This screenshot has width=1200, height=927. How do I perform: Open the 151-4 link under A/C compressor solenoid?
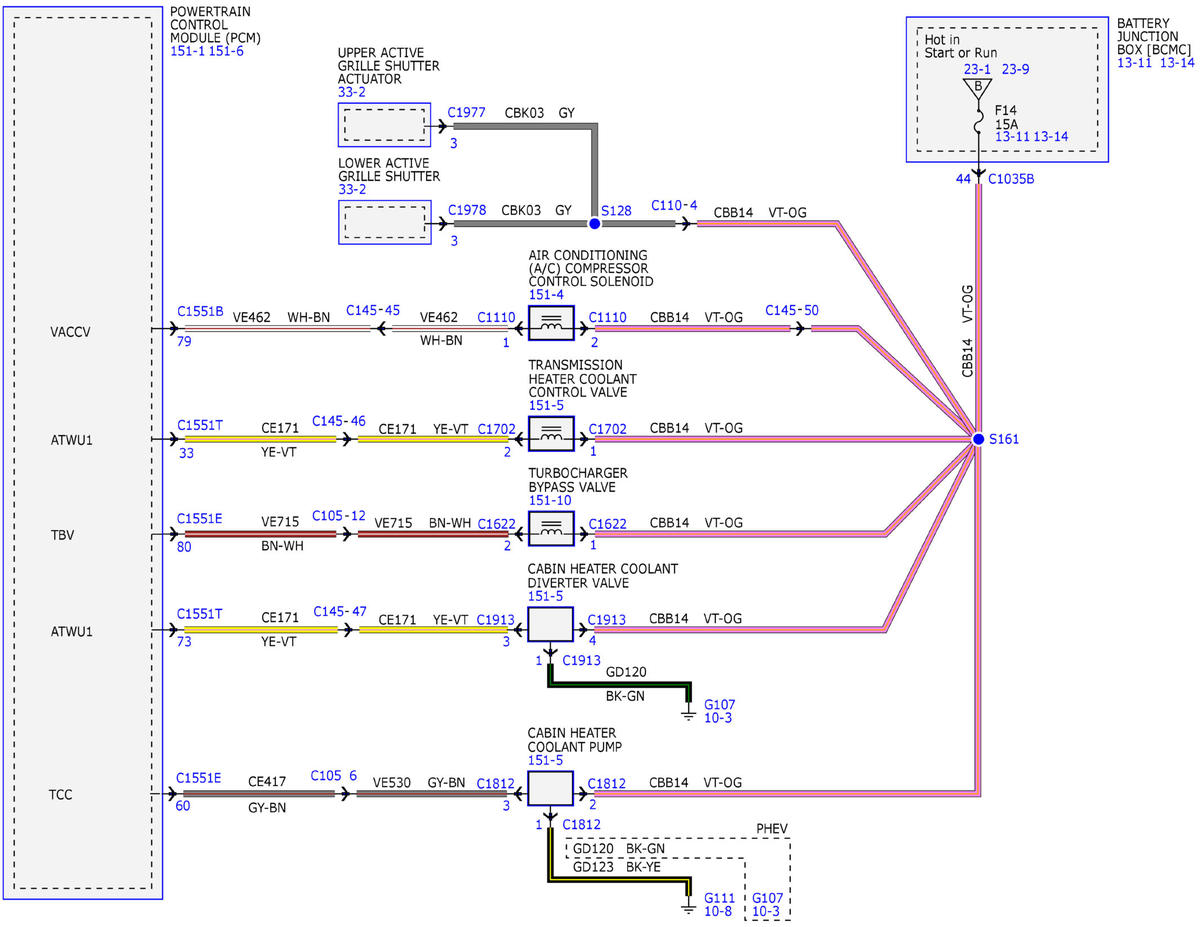(544, 295)
